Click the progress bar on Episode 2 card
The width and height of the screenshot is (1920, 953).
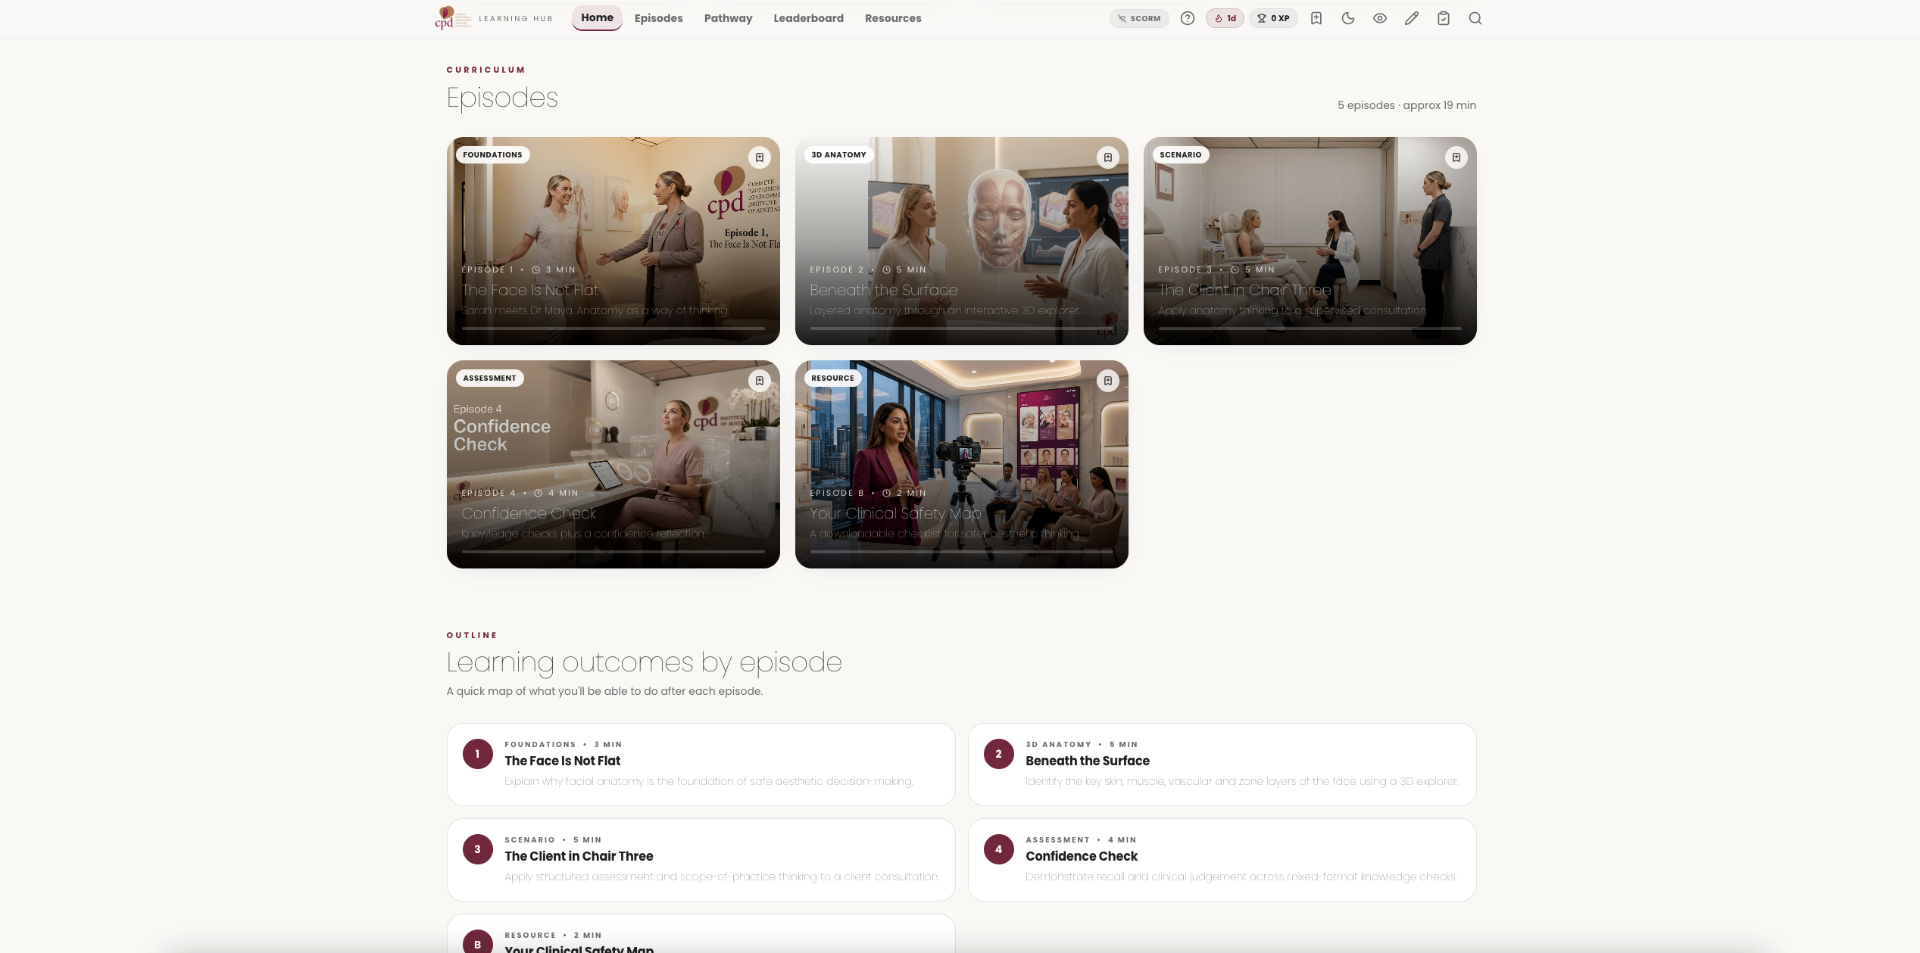[x=962, y=328]
